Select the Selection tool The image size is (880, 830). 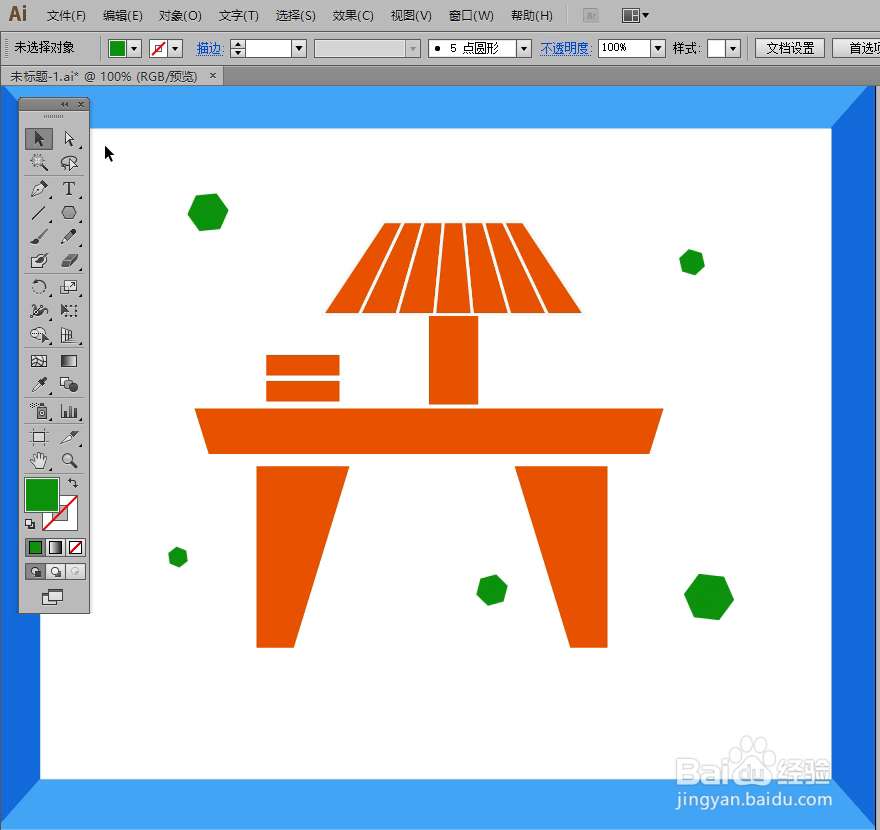click(38, 138)
